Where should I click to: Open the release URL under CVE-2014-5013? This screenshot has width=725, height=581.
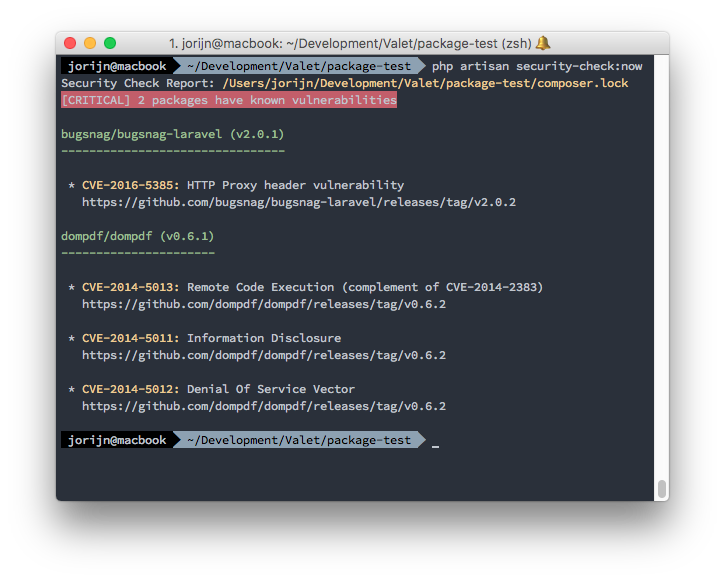pos(263,304)
